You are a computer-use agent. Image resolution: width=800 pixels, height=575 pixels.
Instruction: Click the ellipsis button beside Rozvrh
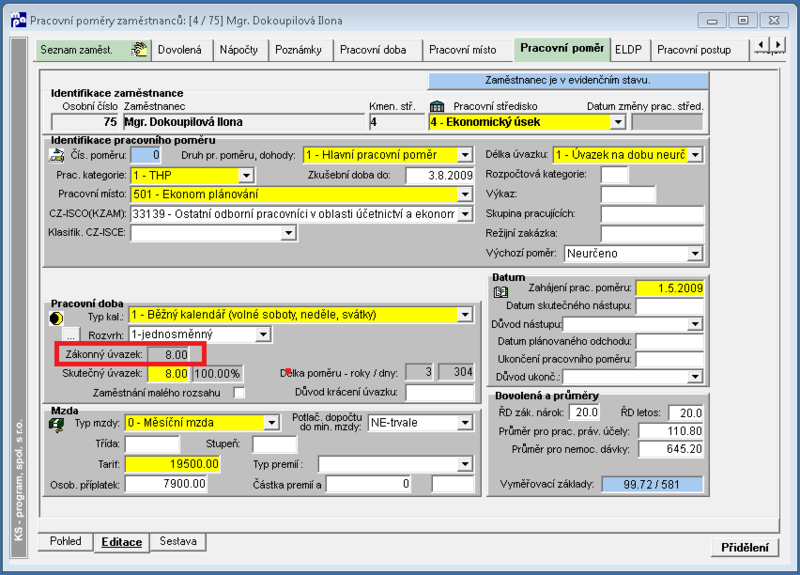coord(70,335)
